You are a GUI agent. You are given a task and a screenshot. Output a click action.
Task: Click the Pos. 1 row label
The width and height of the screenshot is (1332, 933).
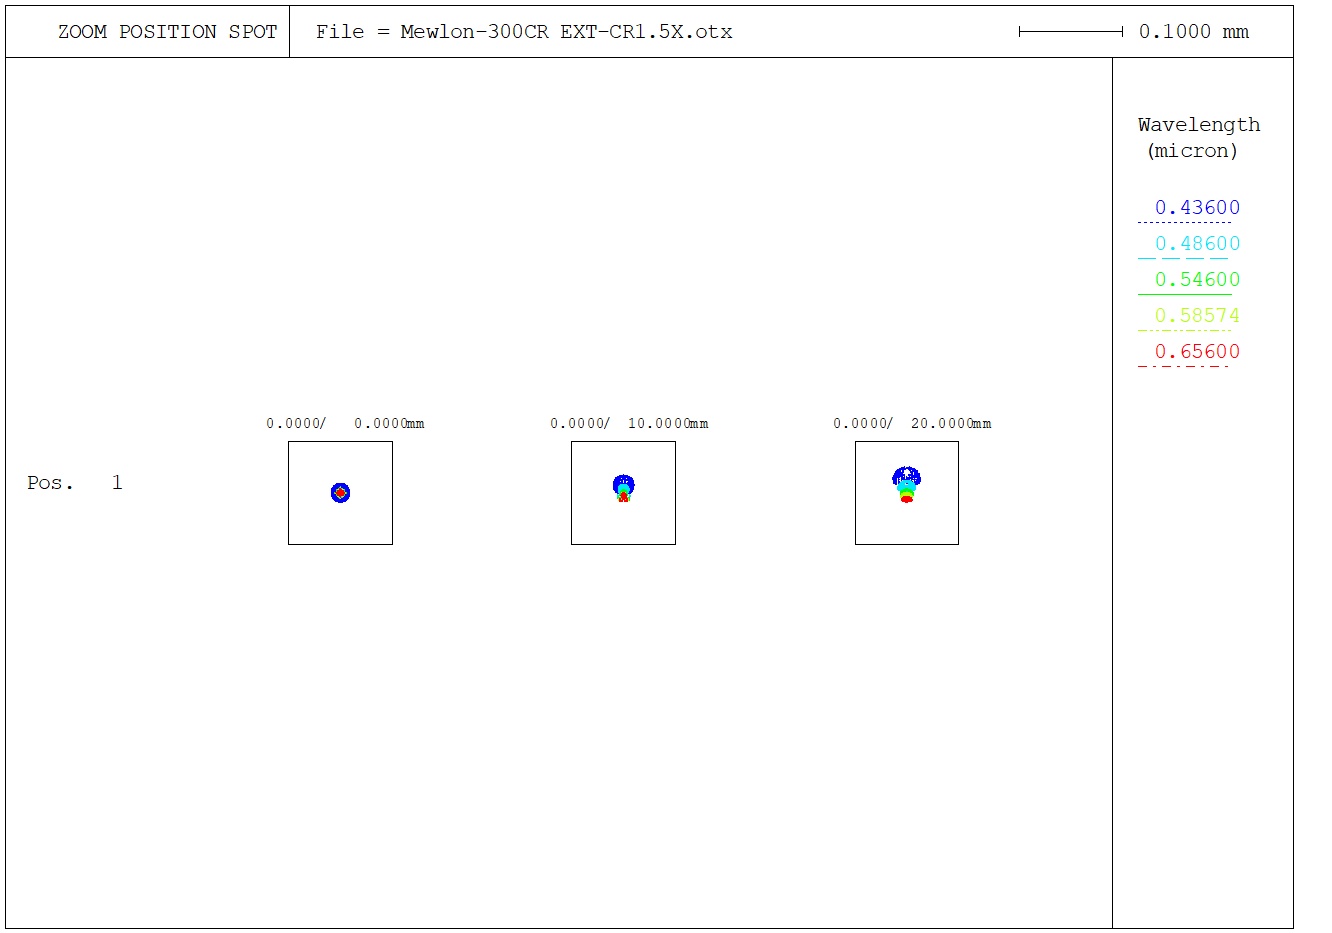pyautogui.click(x=75, y=483)
